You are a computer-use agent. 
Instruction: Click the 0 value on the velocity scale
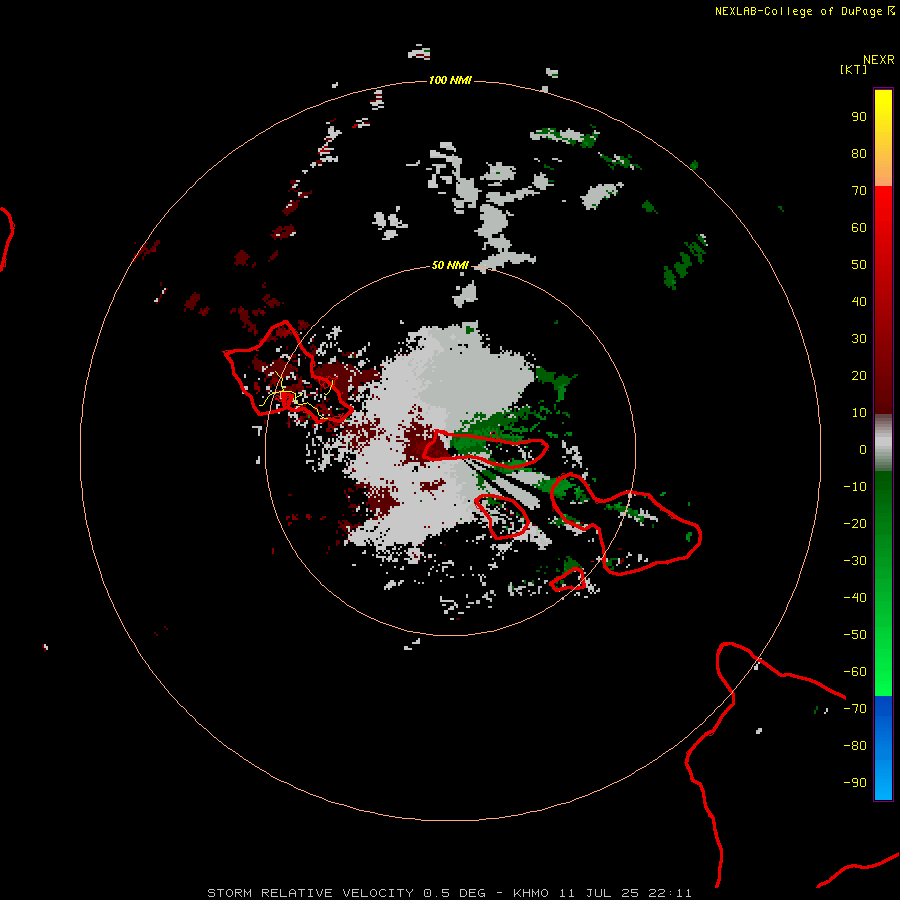point(863,450)
